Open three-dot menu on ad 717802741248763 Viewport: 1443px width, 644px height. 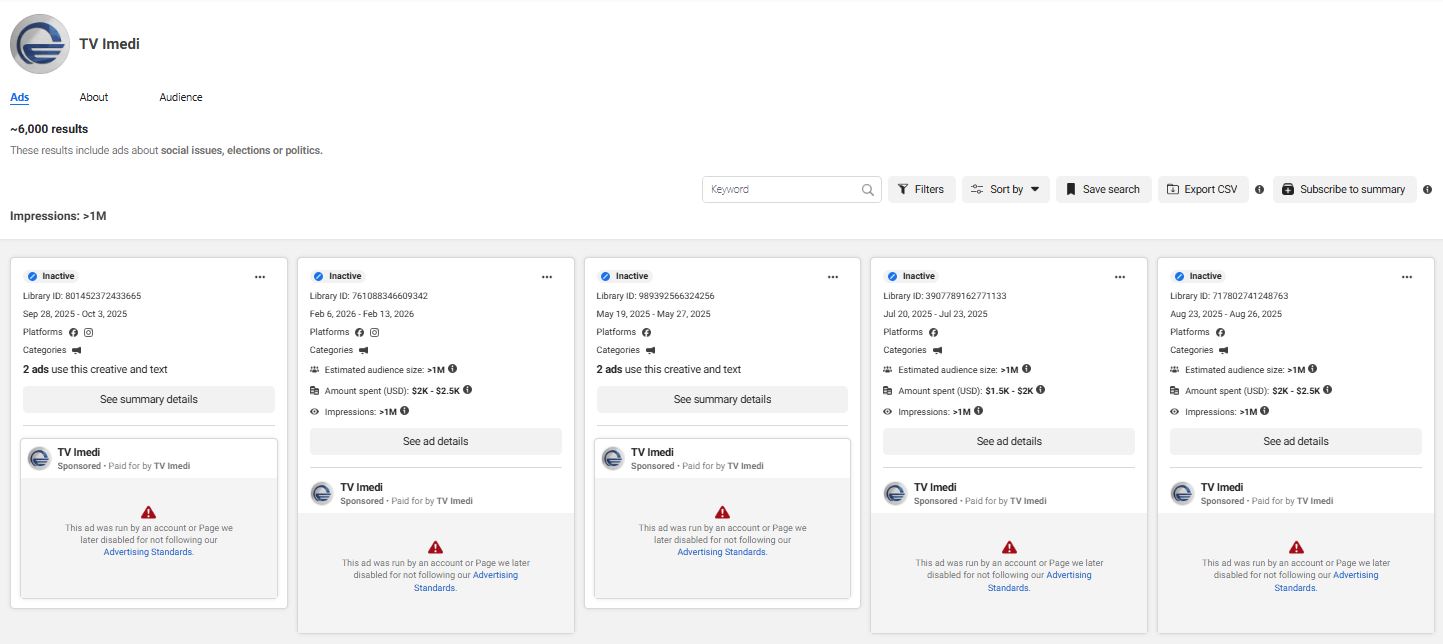pyautogui.click(x=1407, y=277)
